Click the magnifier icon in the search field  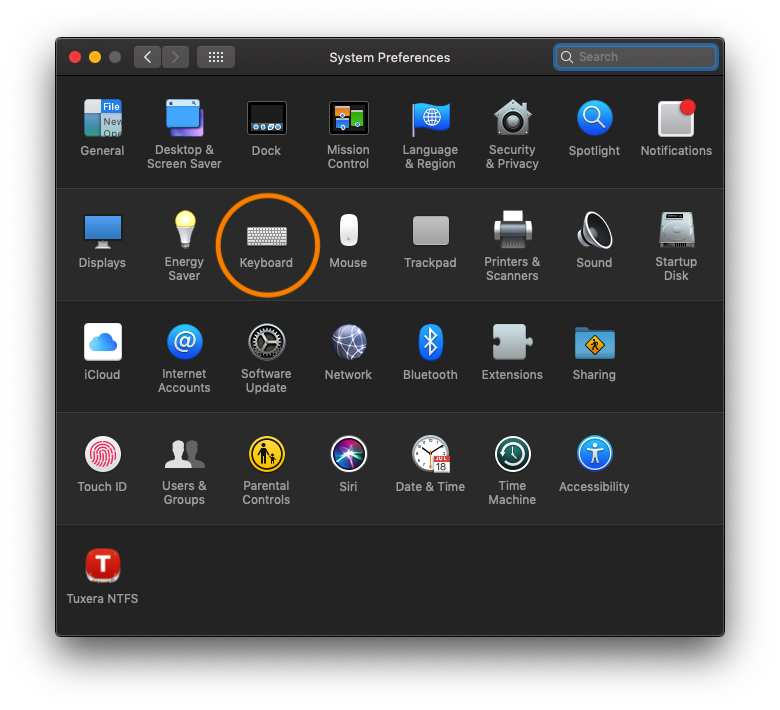pyautogui.click(x=567, y=57)
